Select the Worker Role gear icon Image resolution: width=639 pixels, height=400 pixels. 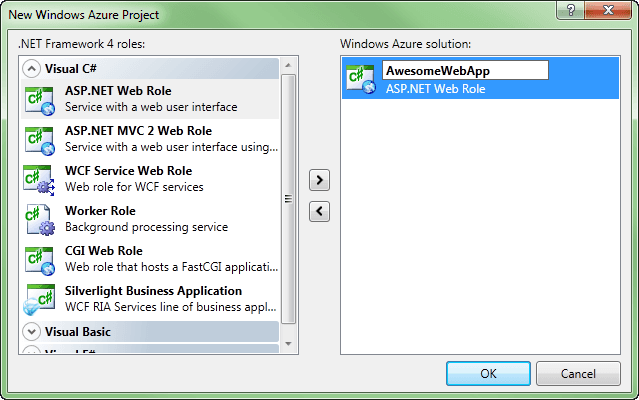[39, 219]
